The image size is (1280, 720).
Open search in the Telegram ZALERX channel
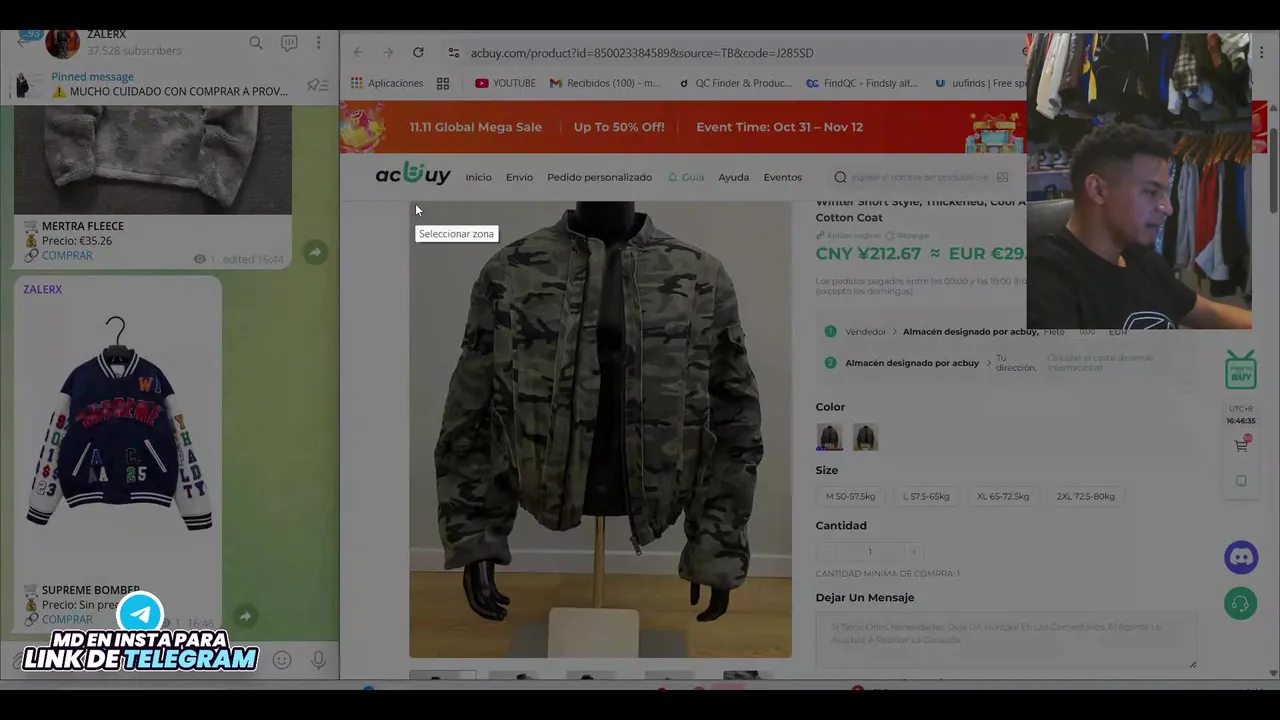[x=256, y=43]
